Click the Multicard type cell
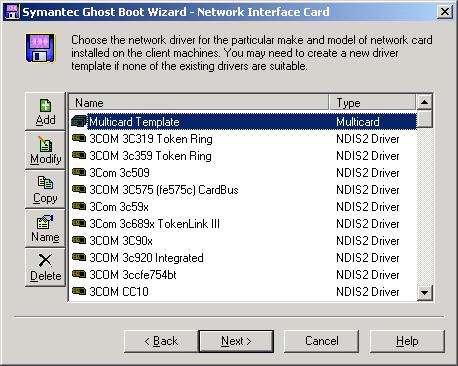This screenshot has height=366, width=458. click(x=358, y=122)
